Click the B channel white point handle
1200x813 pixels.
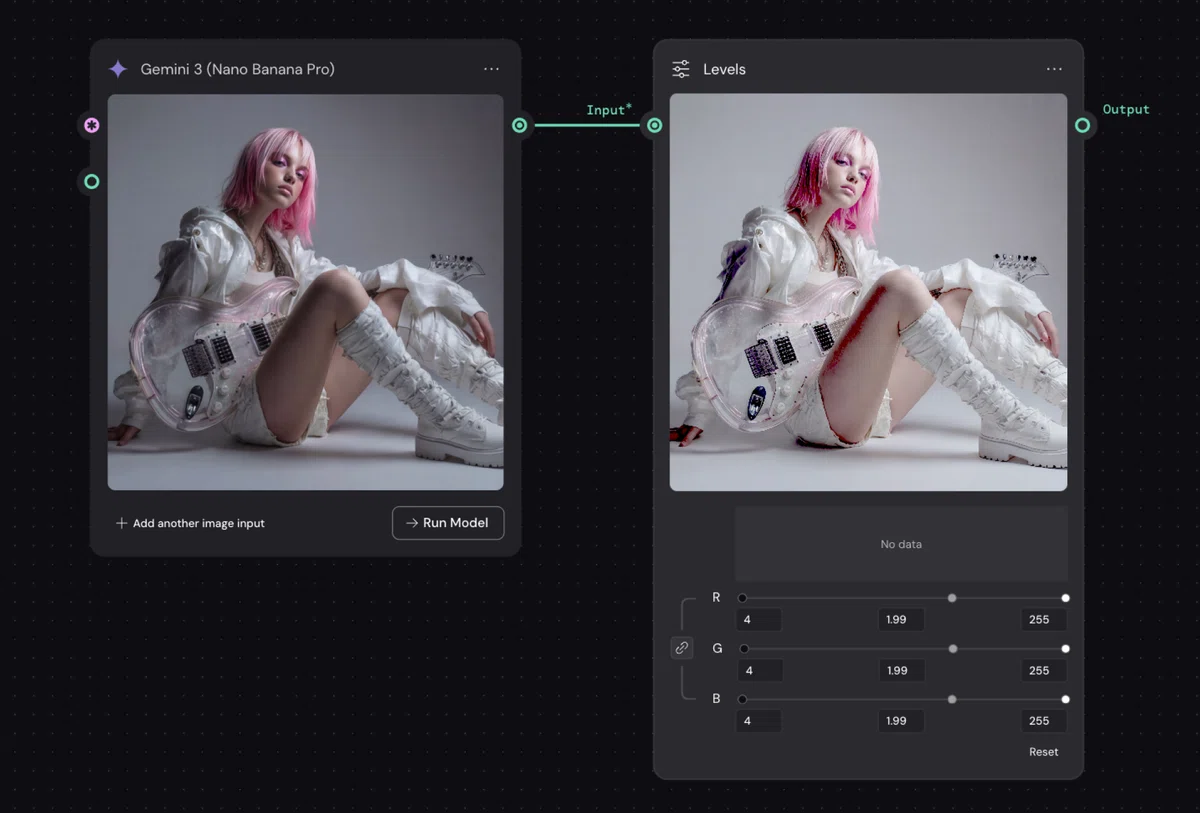(x=1065, y=699)
